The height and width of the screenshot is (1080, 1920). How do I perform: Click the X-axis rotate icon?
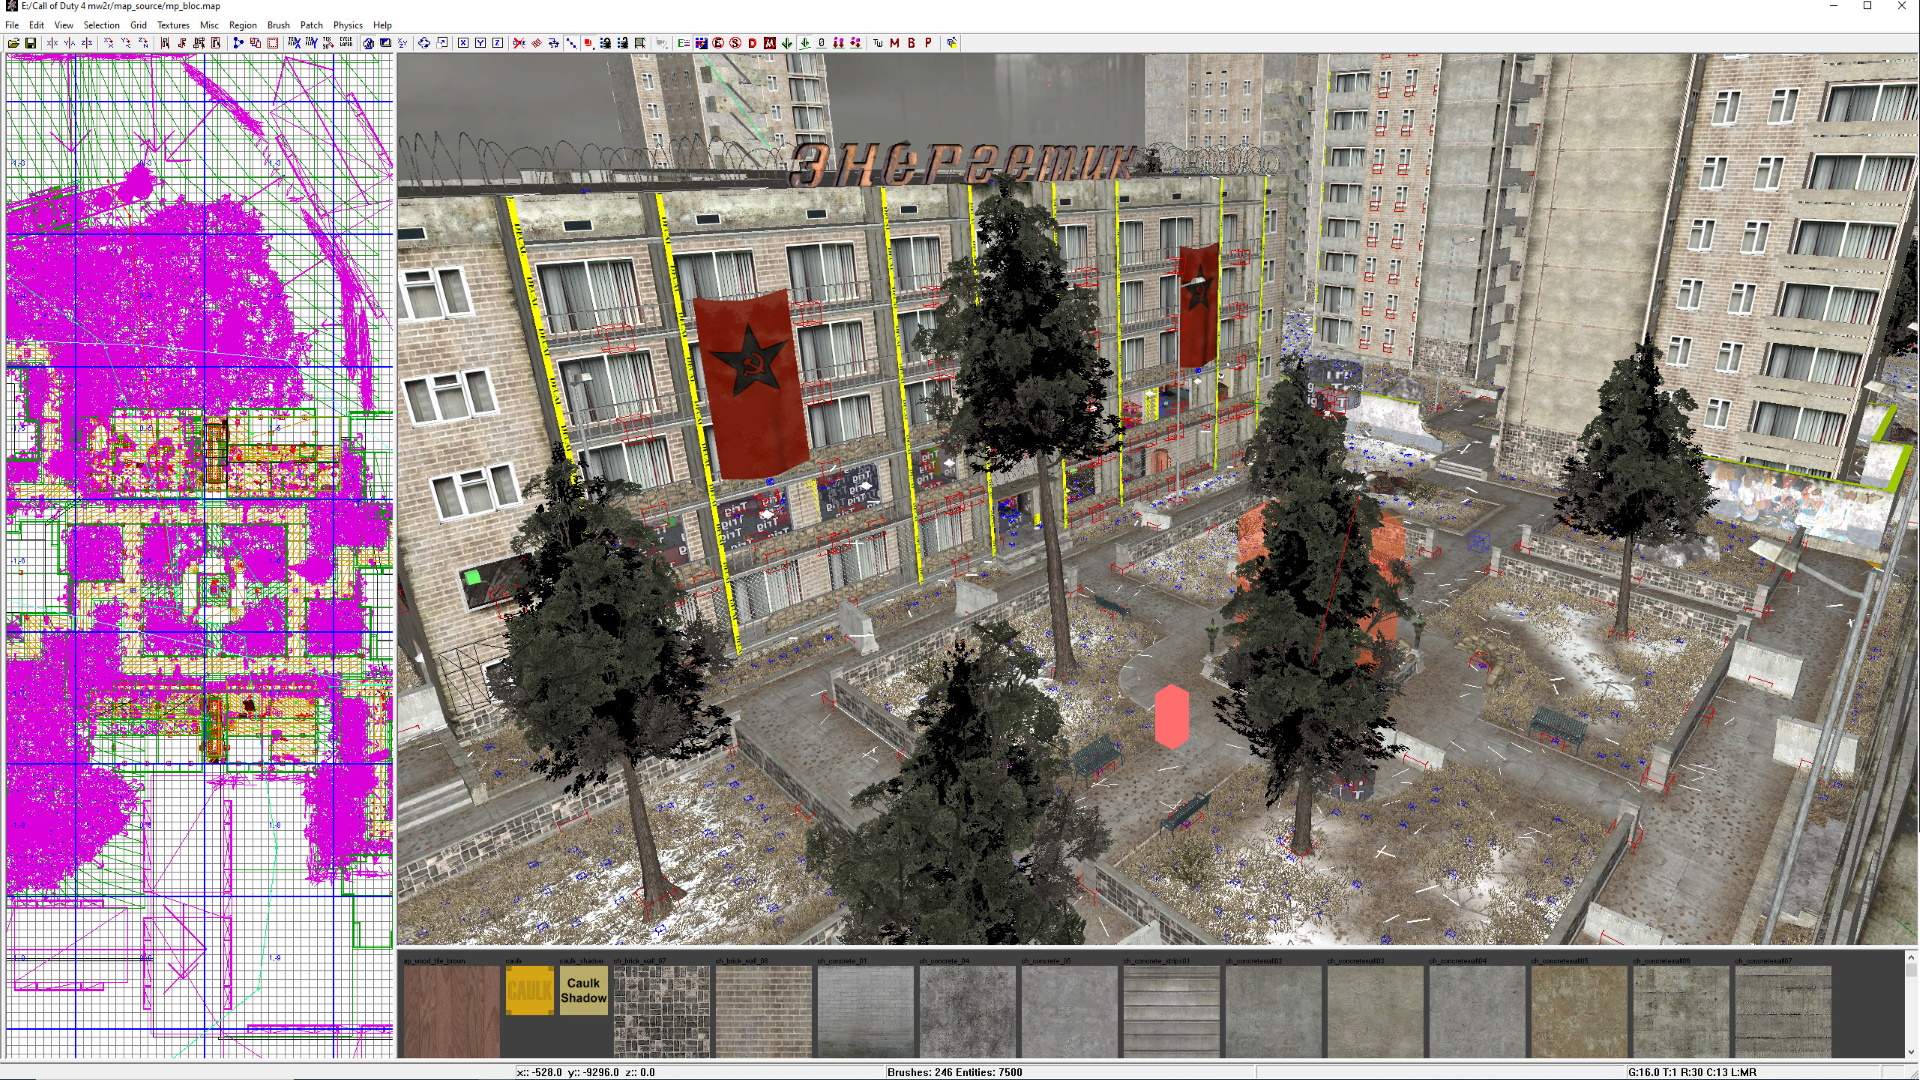(108, 43)
